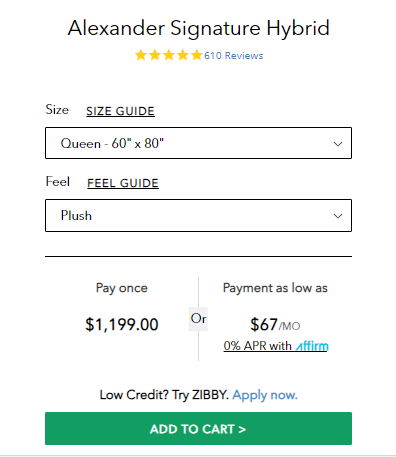Click the chevron arrow in Size selector
The height and width of the screenshot is (457, 396).
pos(338,144)
